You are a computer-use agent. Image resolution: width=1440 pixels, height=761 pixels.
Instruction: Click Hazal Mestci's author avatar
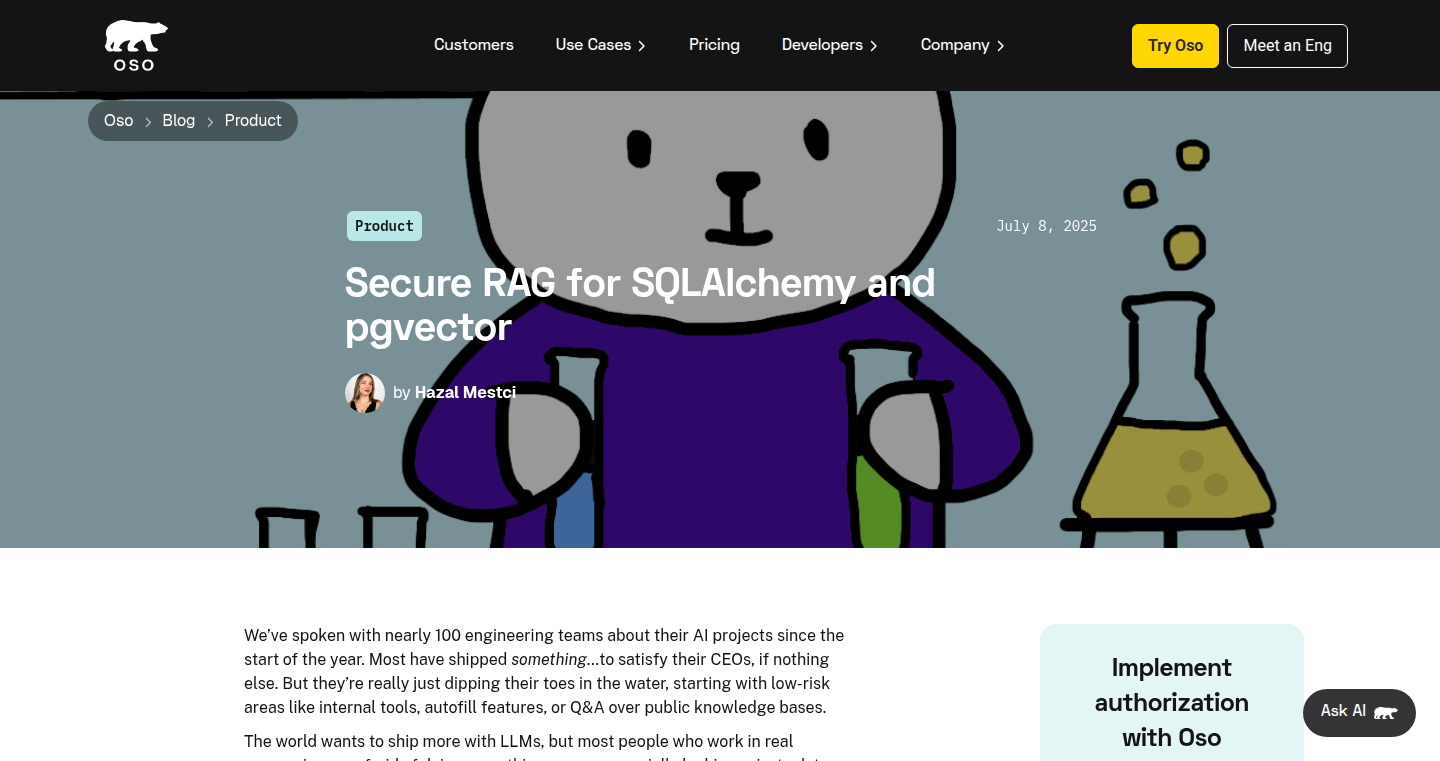[x=365, y=393]
